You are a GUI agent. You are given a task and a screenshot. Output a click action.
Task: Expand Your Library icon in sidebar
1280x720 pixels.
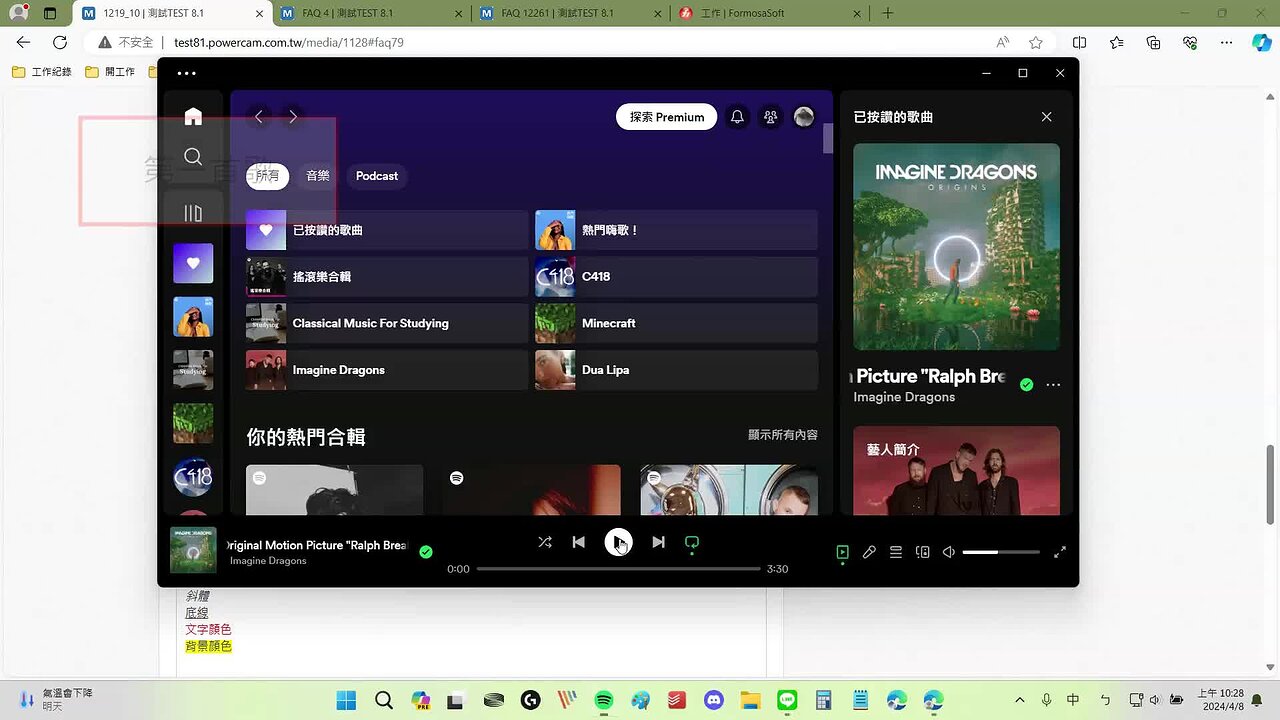tap(193, 213)
